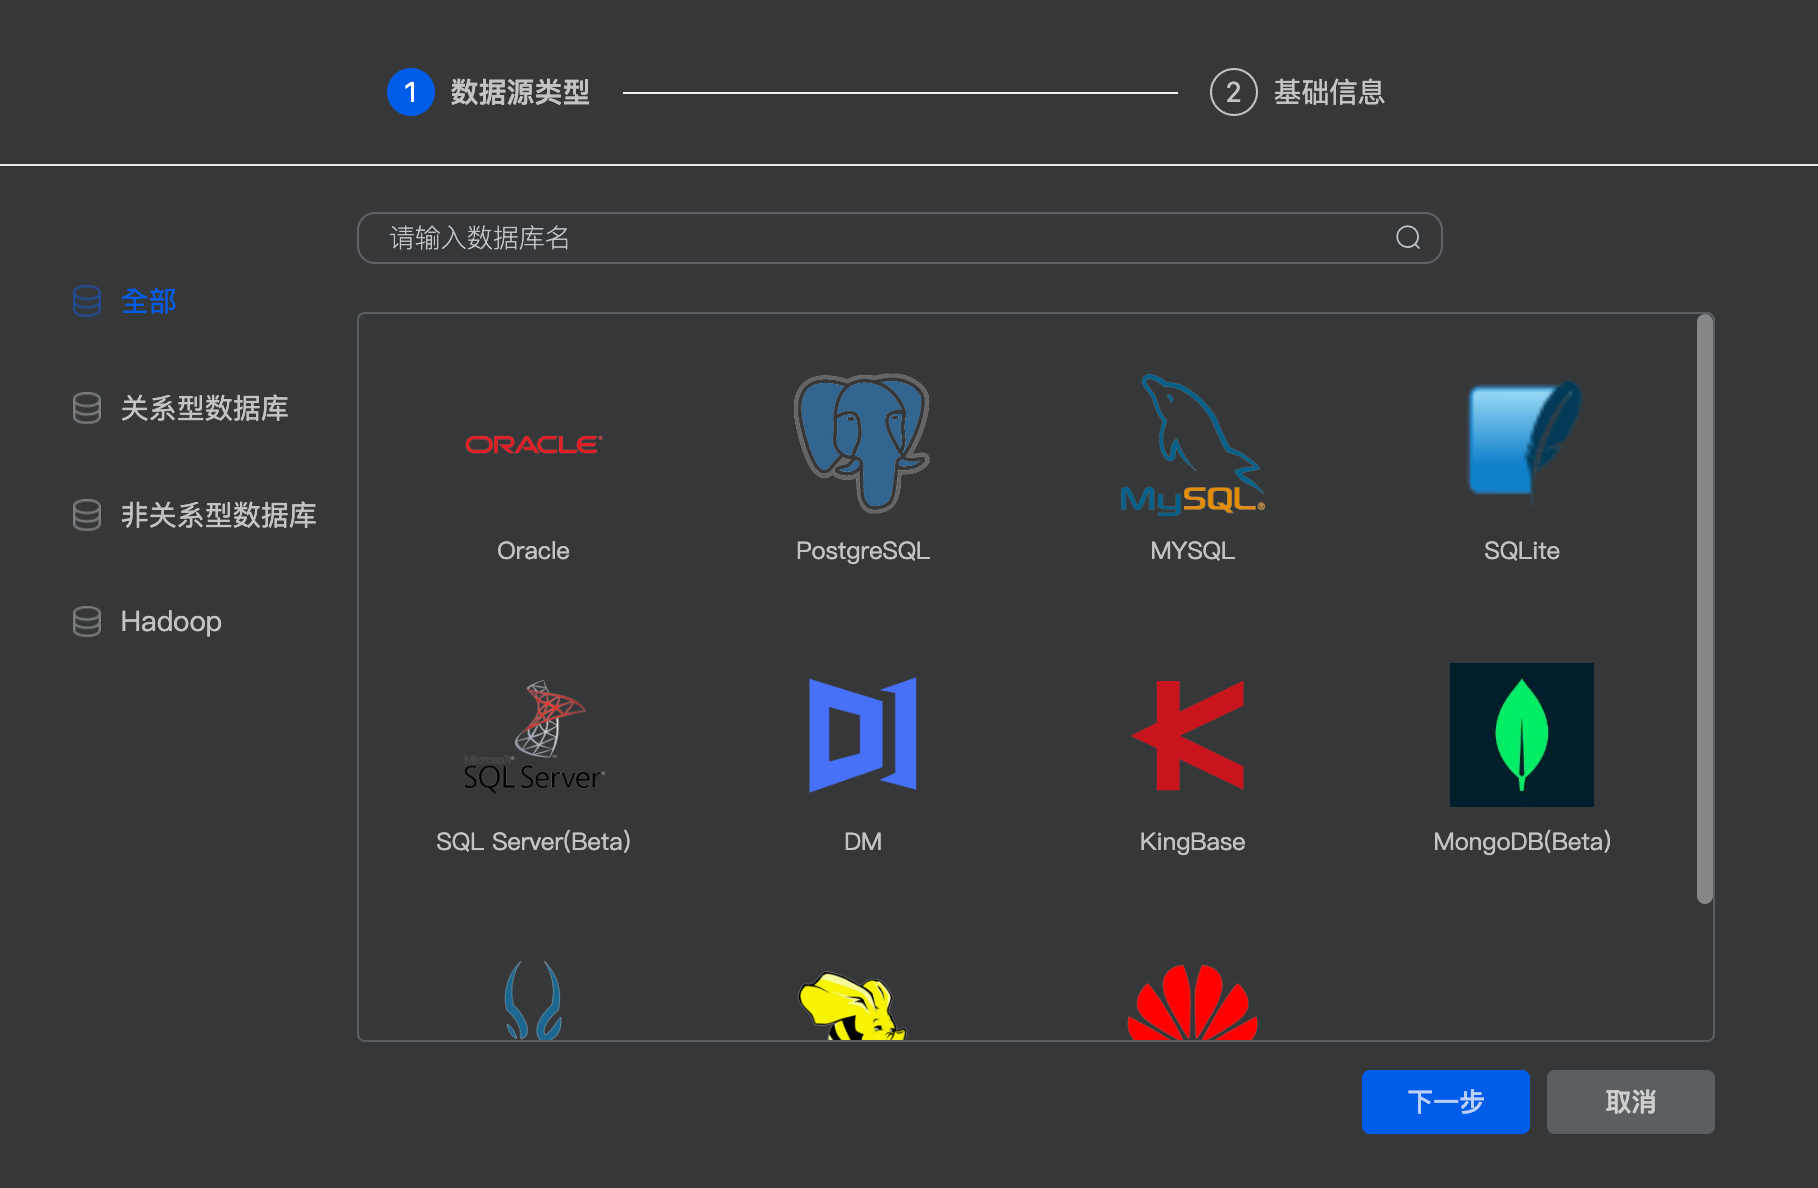Click the database icon beside 非关系型数据库
Screen dimensions: 1818x1188
(x=87, y=515)
